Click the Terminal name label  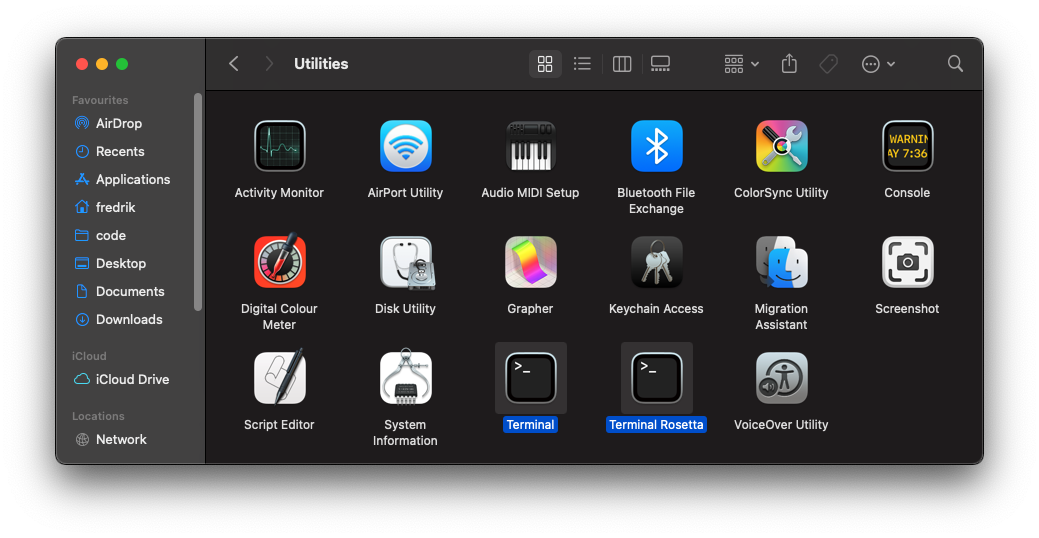tap(531, 425)
